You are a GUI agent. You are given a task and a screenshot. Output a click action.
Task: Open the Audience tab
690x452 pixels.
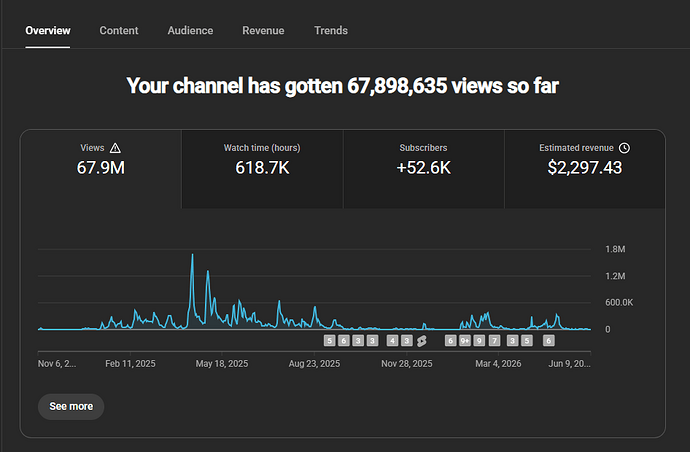[x=190, y=30]
